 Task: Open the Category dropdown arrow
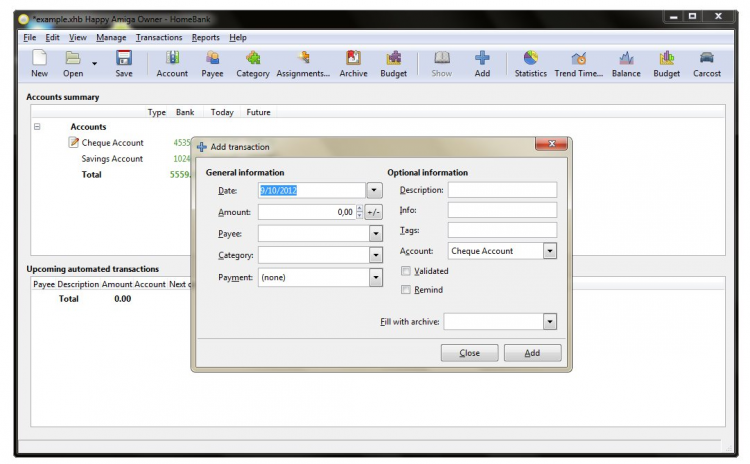pos(376,255)
